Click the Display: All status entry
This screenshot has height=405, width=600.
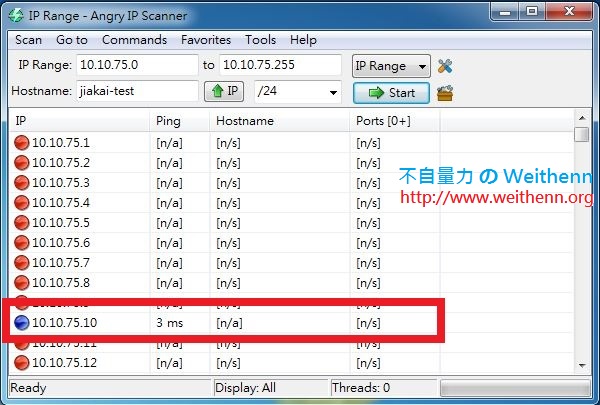click(245, 388)
